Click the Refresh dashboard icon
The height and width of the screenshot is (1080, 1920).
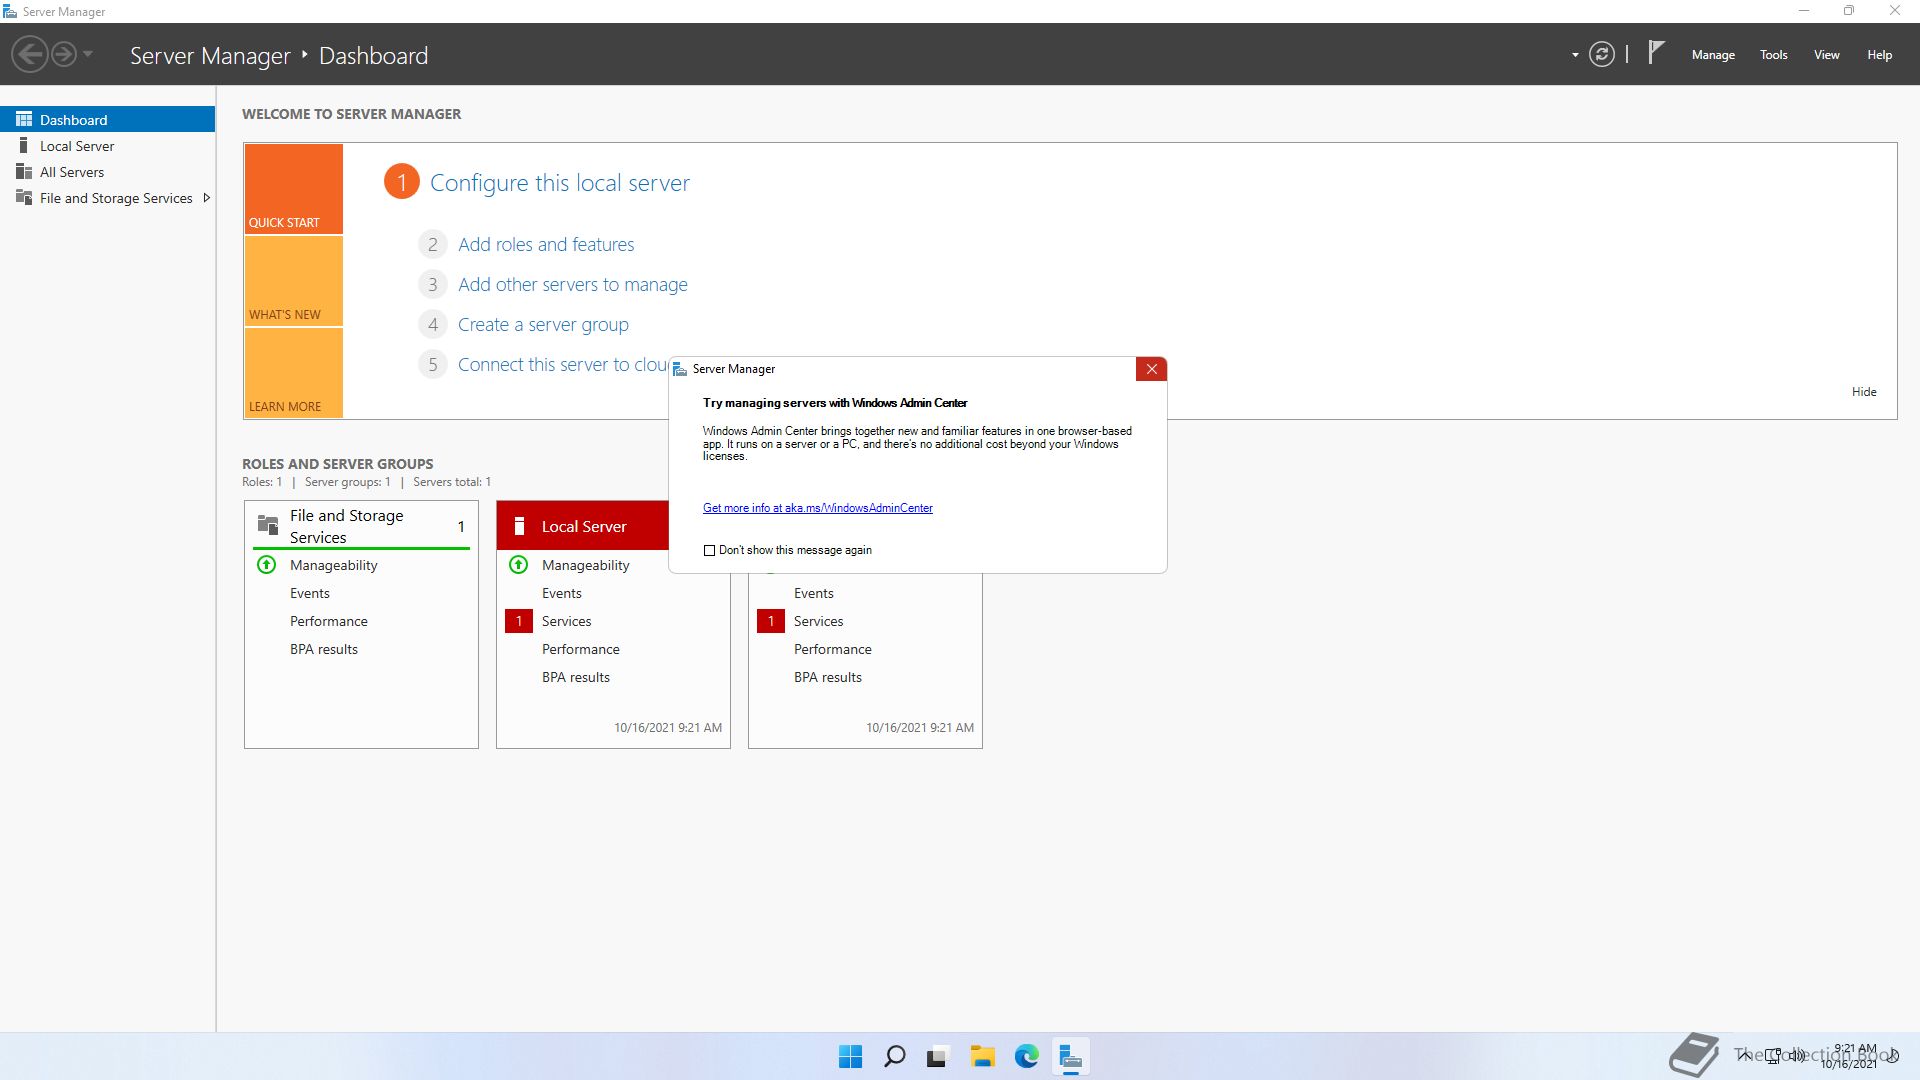pos(1601,55)
